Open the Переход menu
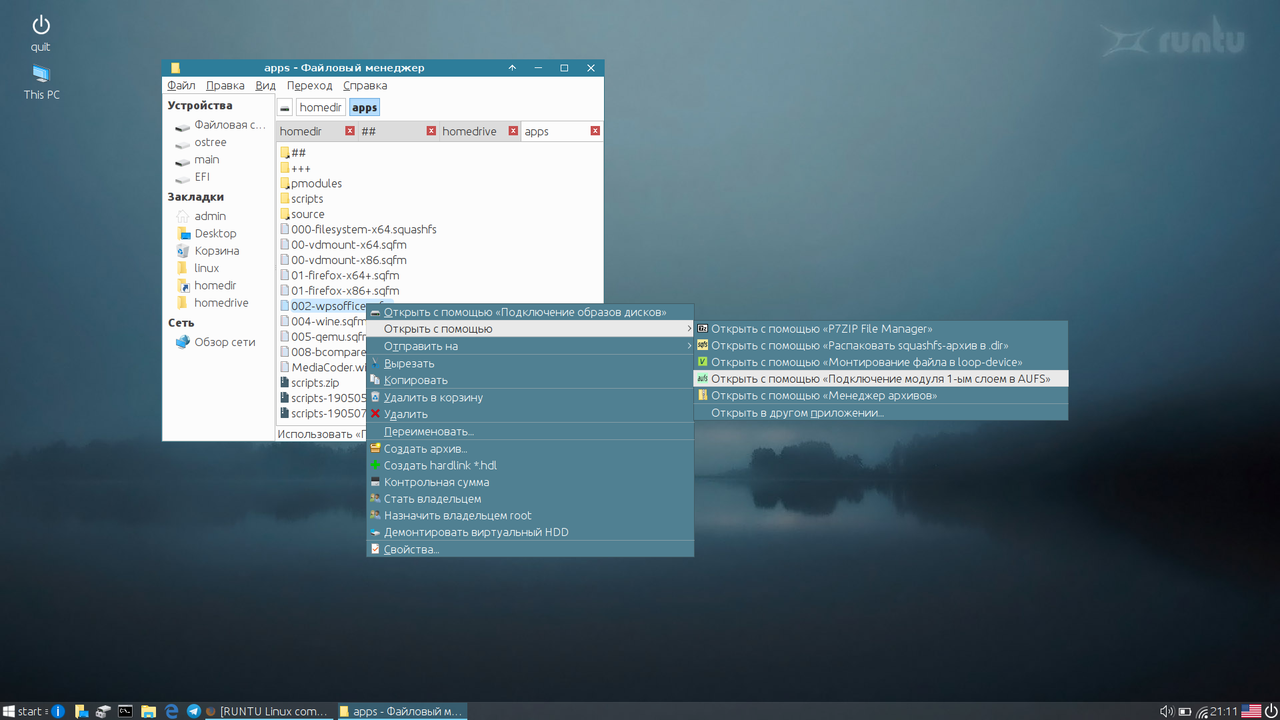Image resolution: width=1280 pixels, height=720 pixels. point(309,86)
